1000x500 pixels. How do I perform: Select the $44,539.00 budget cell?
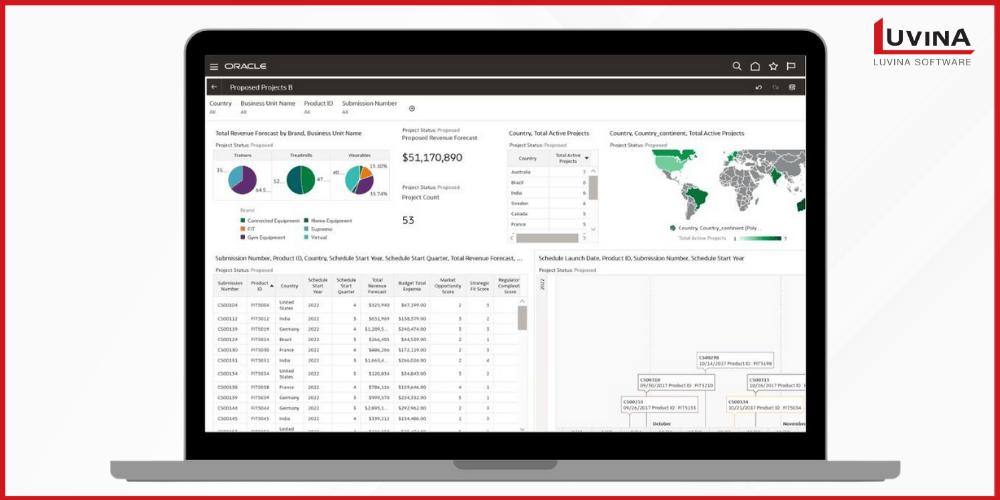[x=411, y=339]
